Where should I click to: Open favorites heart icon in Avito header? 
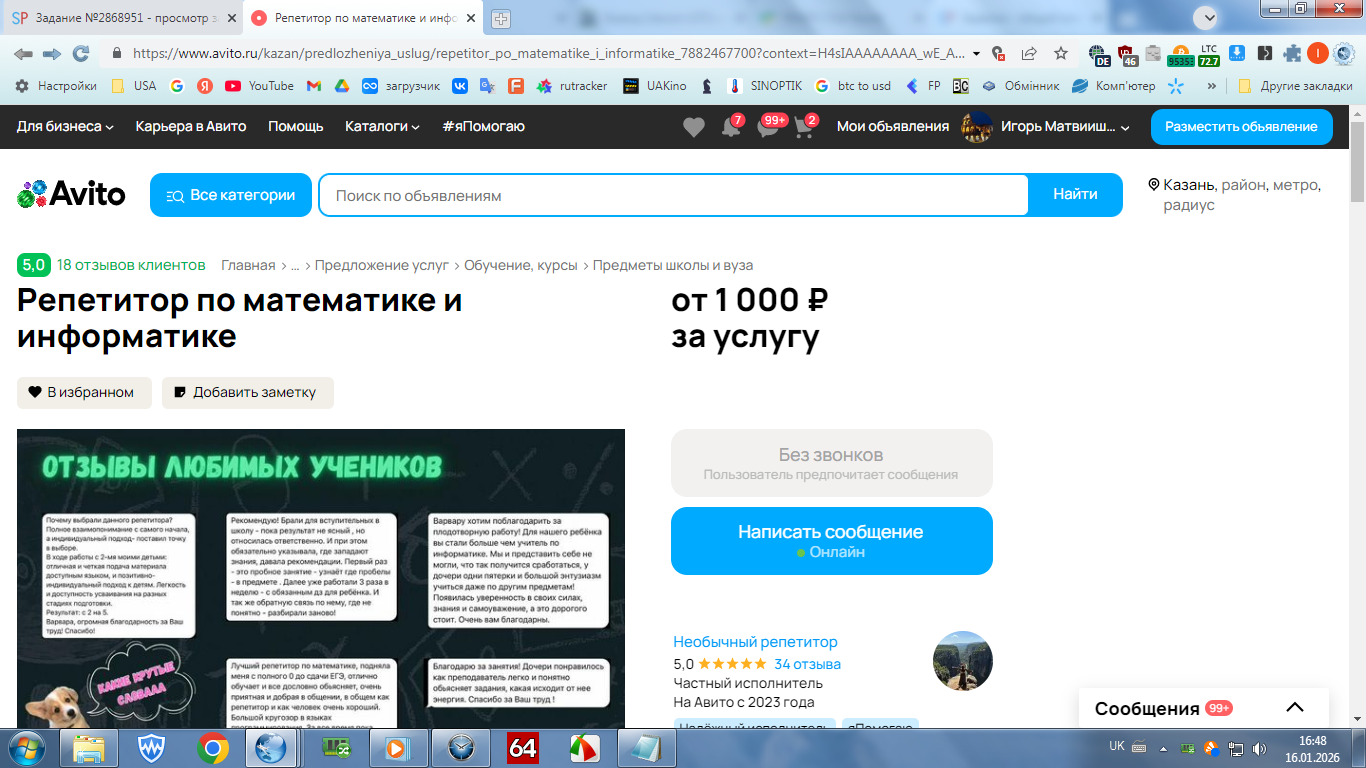[x=694, y=127]
